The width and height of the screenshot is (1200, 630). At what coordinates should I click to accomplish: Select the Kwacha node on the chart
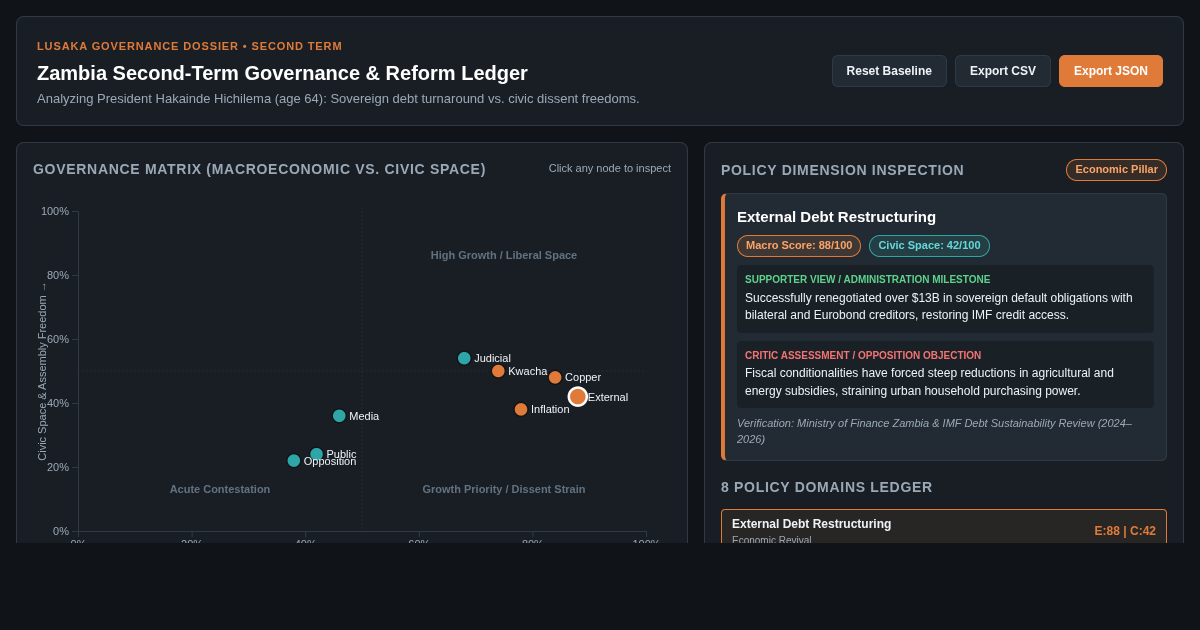(x=498, y=371)
